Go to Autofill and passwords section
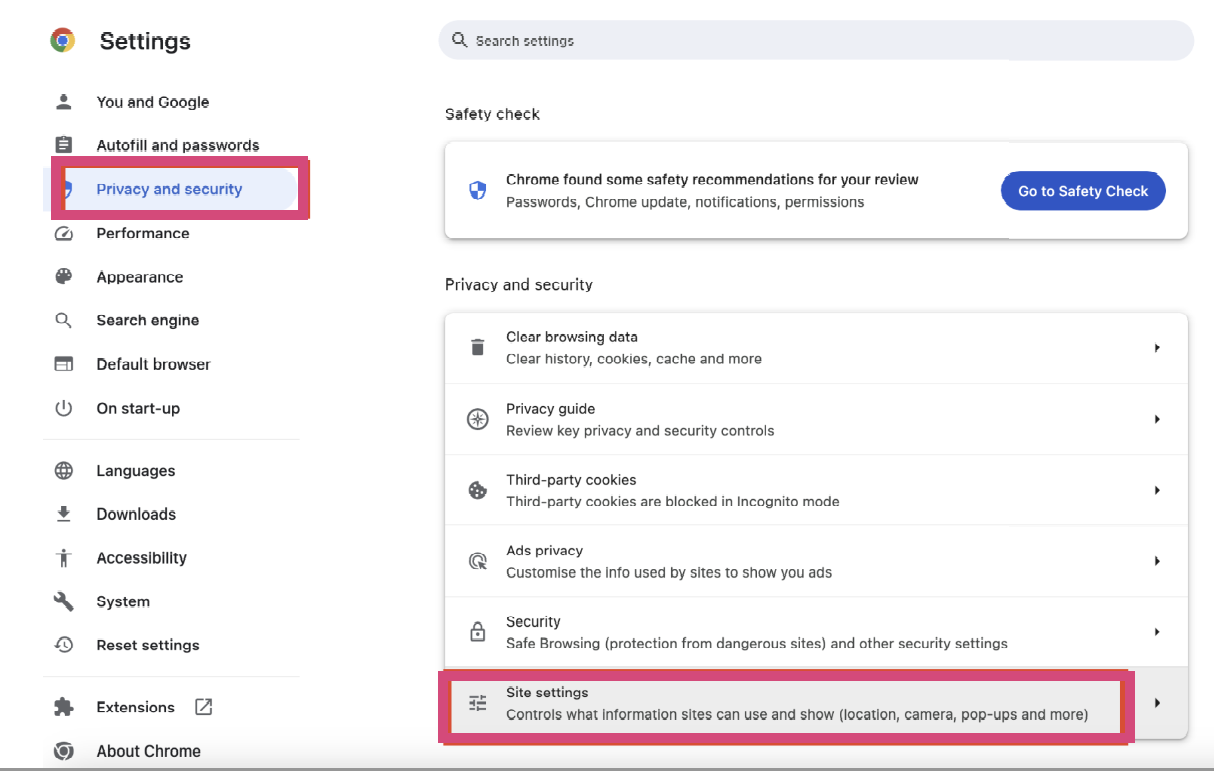 pos(178,145)
